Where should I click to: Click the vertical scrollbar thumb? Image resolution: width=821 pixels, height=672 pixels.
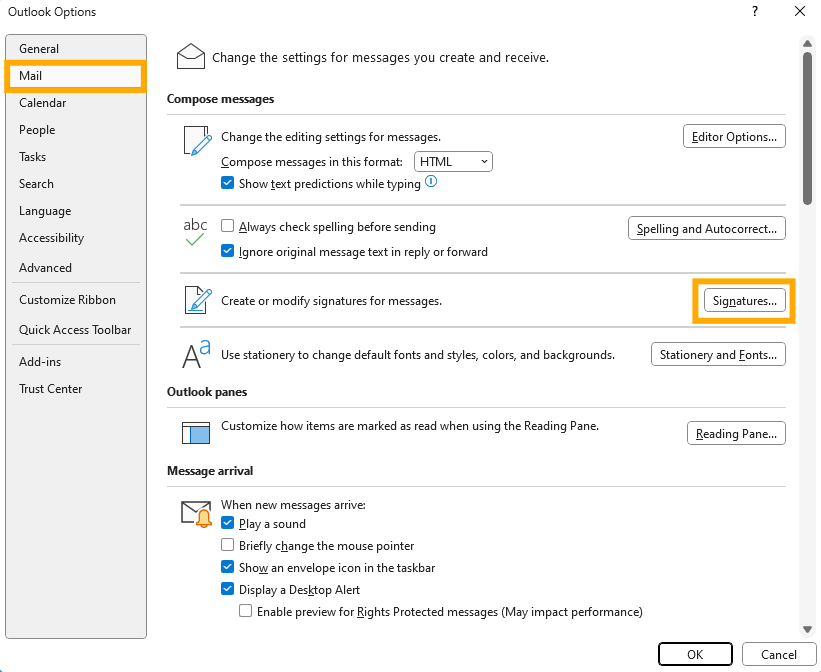807,128
